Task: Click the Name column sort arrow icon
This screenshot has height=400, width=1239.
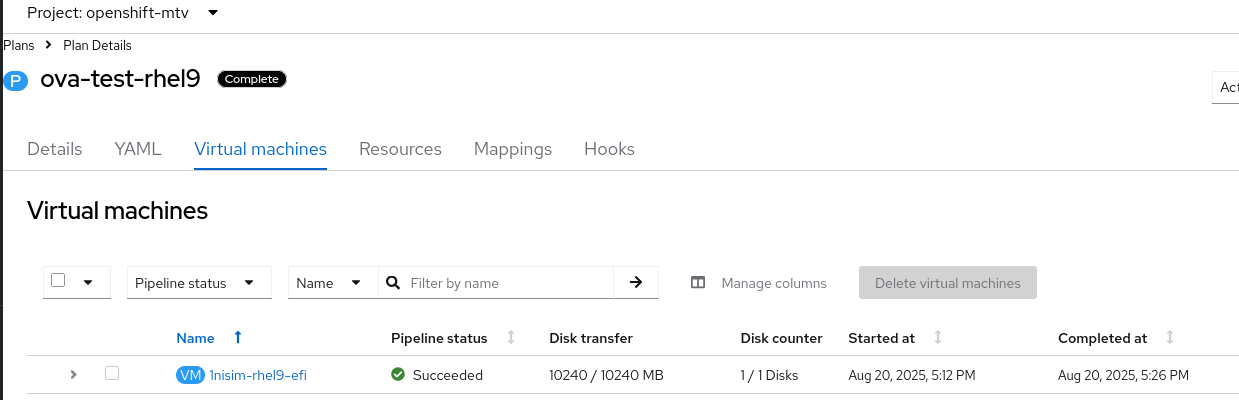Action: coord(237,338)
